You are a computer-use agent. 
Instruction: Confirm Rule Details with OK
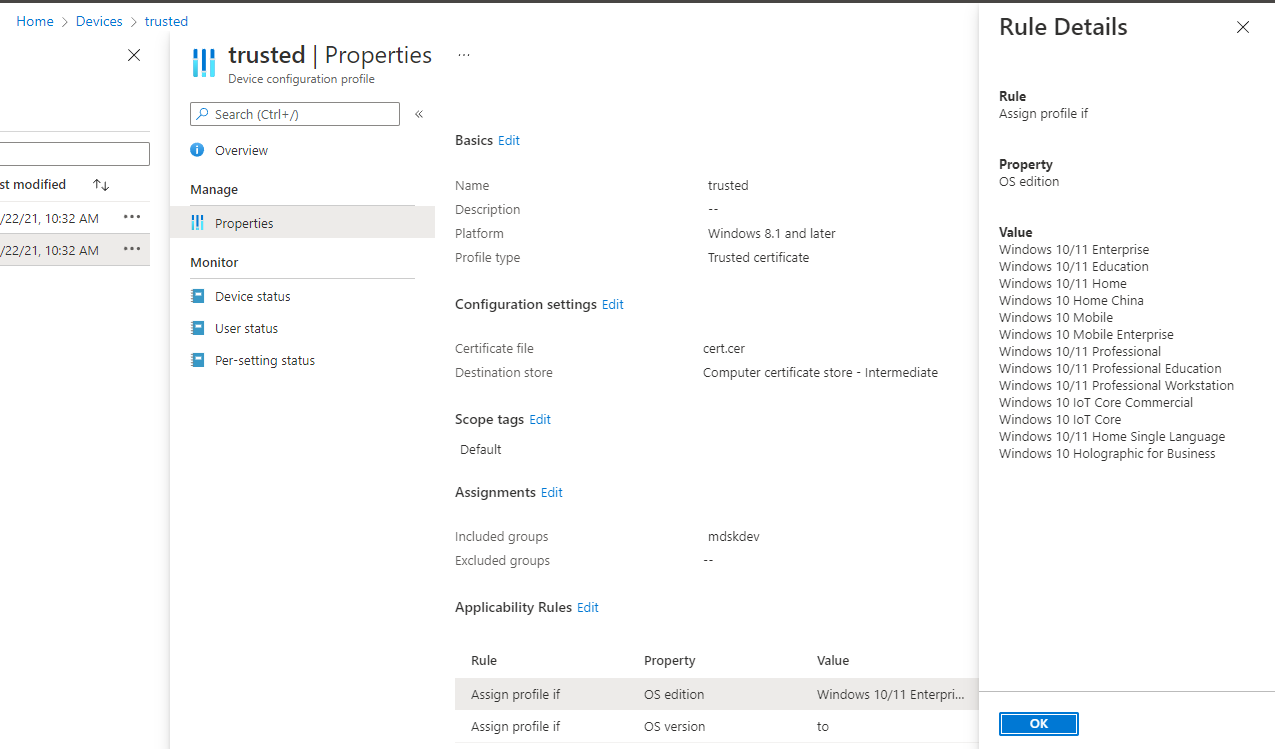(1038, 723)
